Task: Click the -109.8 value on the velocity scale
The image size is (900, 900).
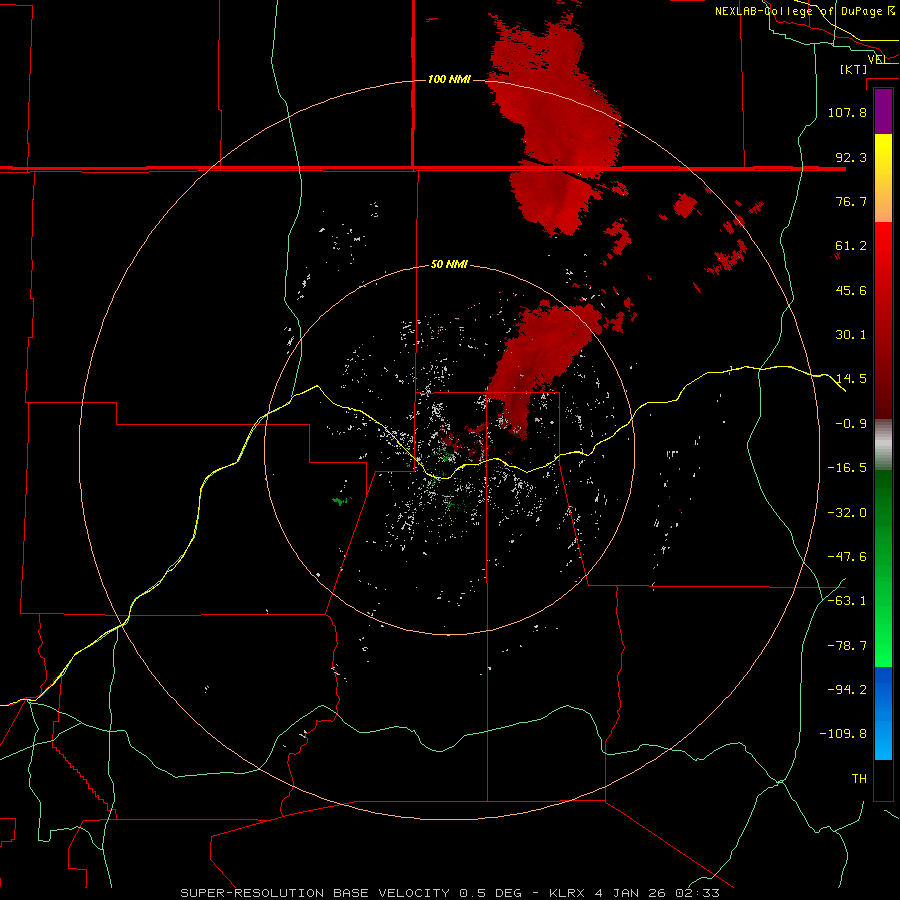Action: click(x=843, y=734)
